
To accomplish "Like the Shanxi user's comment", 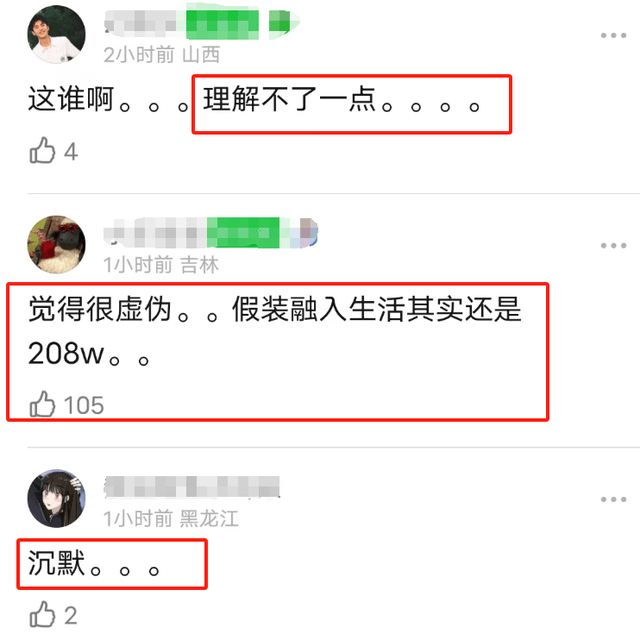I will [x=42, y=151].
